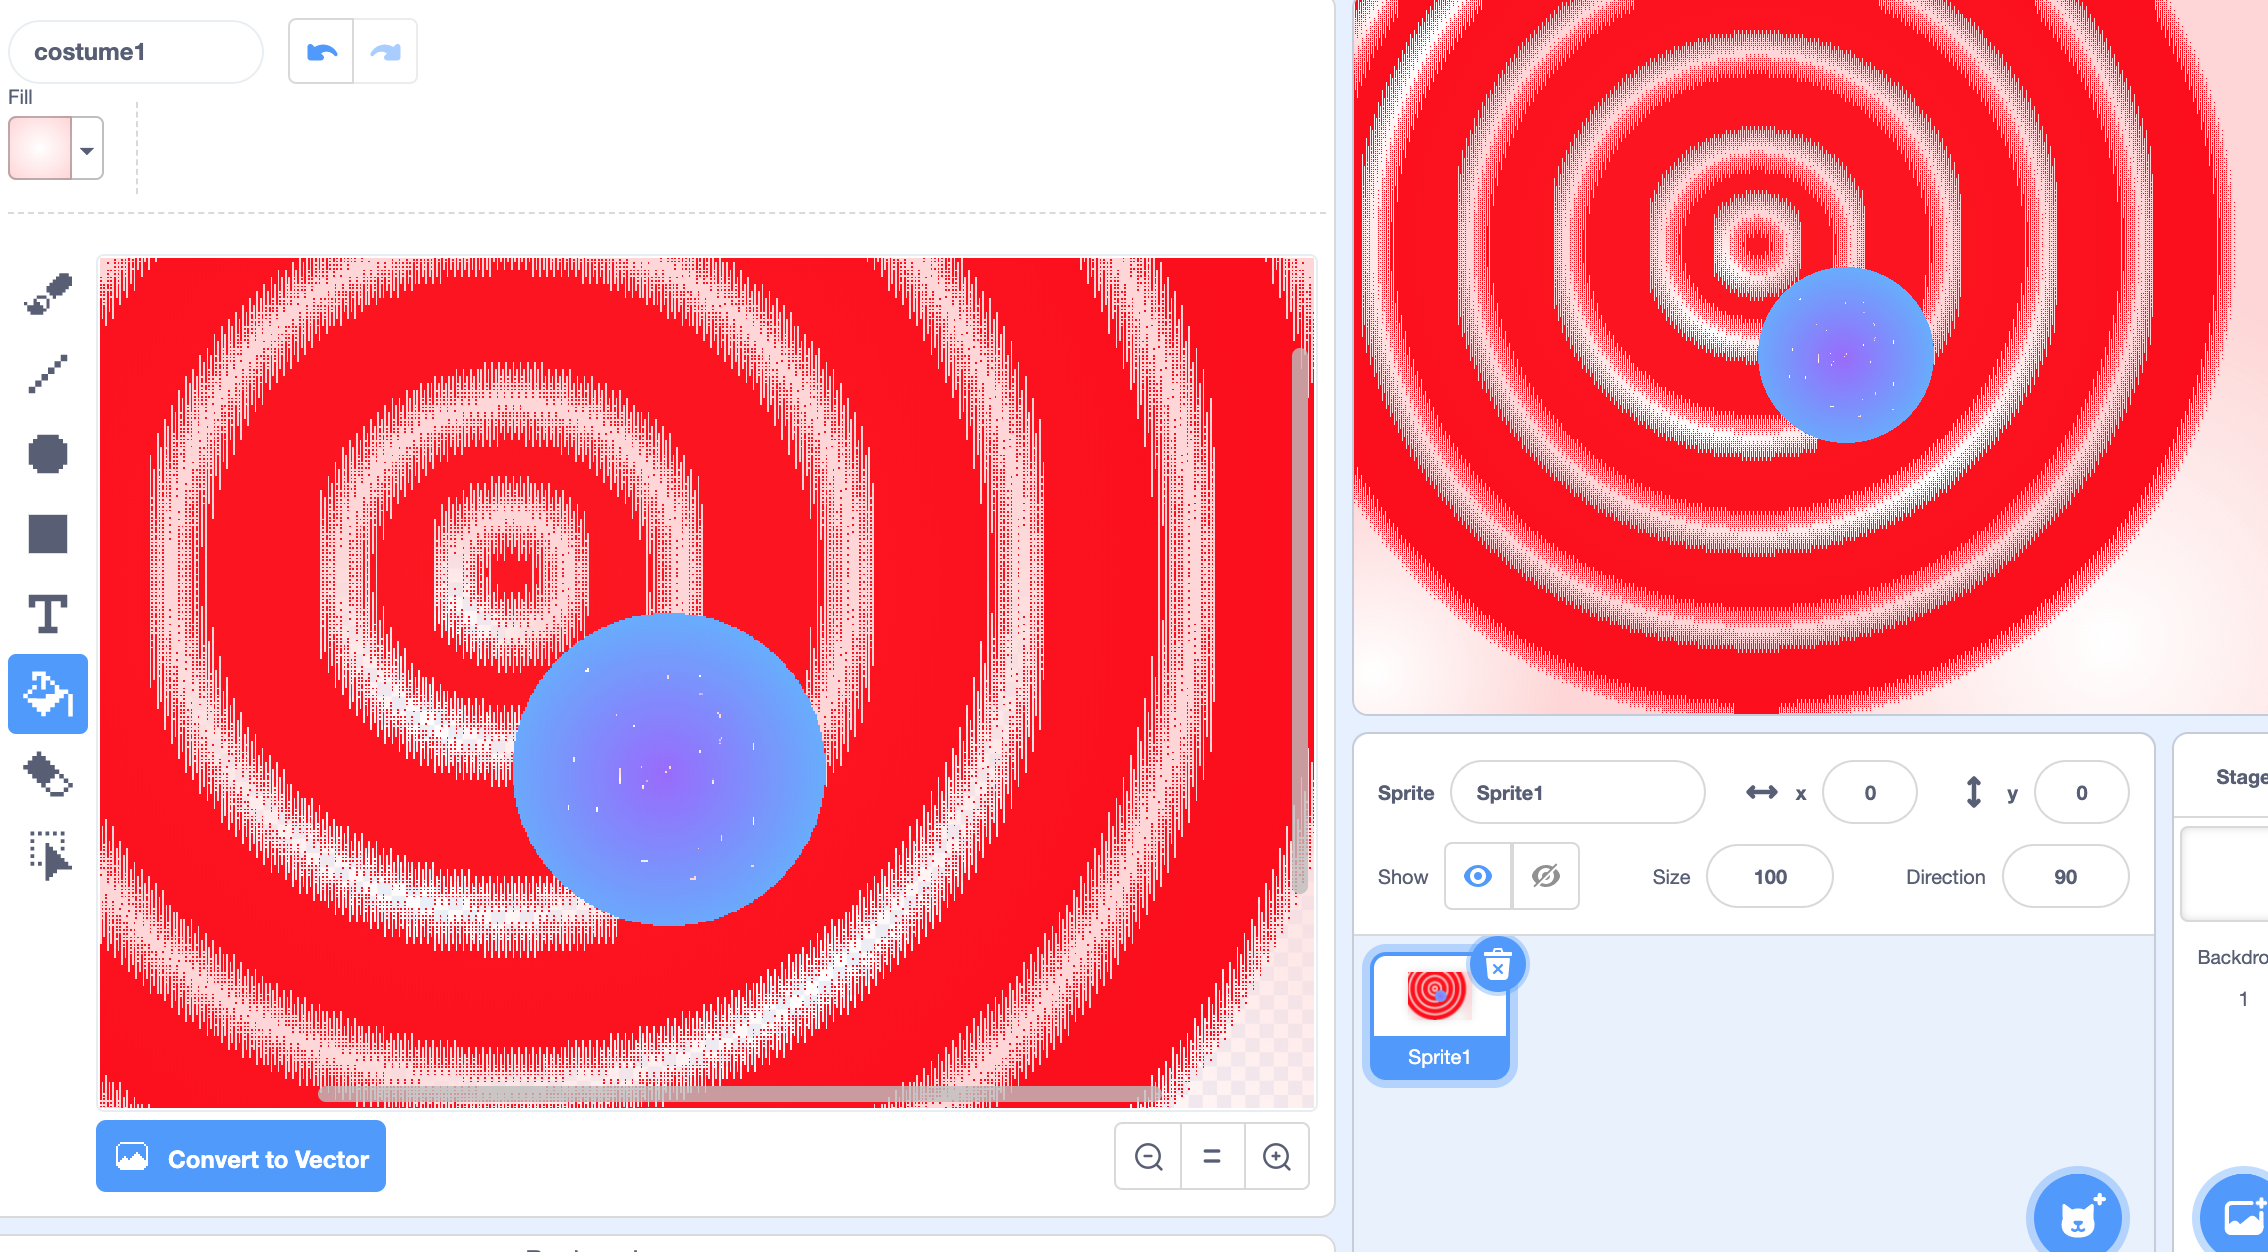Undo the last edit
This screenshot has height=1252, width=2268.
pyautogui.click(x=320, y=50)
